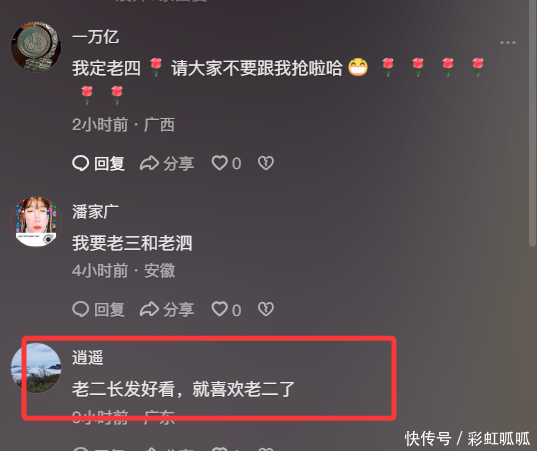The height and width of the screenshot is (451, 537).
Task: Click the username 潘家广
Action: (x=96, y=212)
